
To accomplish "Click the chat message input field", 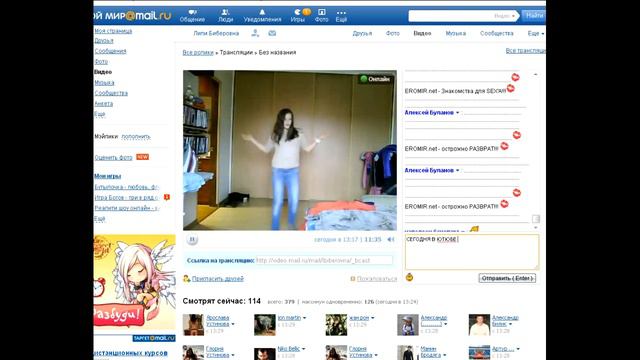I will [x=472, y=252].
